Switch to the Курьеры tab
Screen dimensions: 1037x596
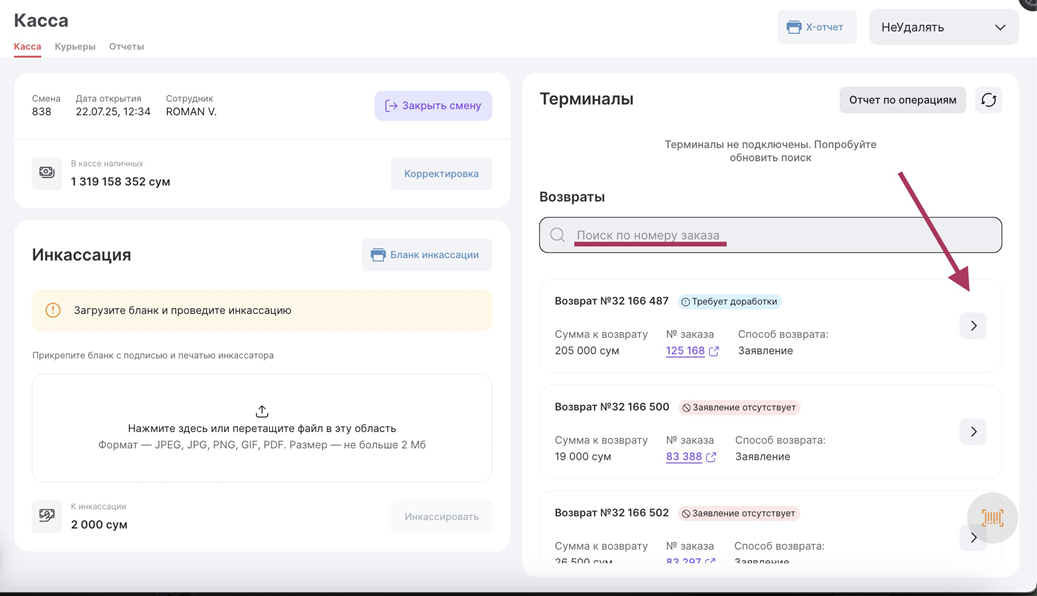point(75,46)
